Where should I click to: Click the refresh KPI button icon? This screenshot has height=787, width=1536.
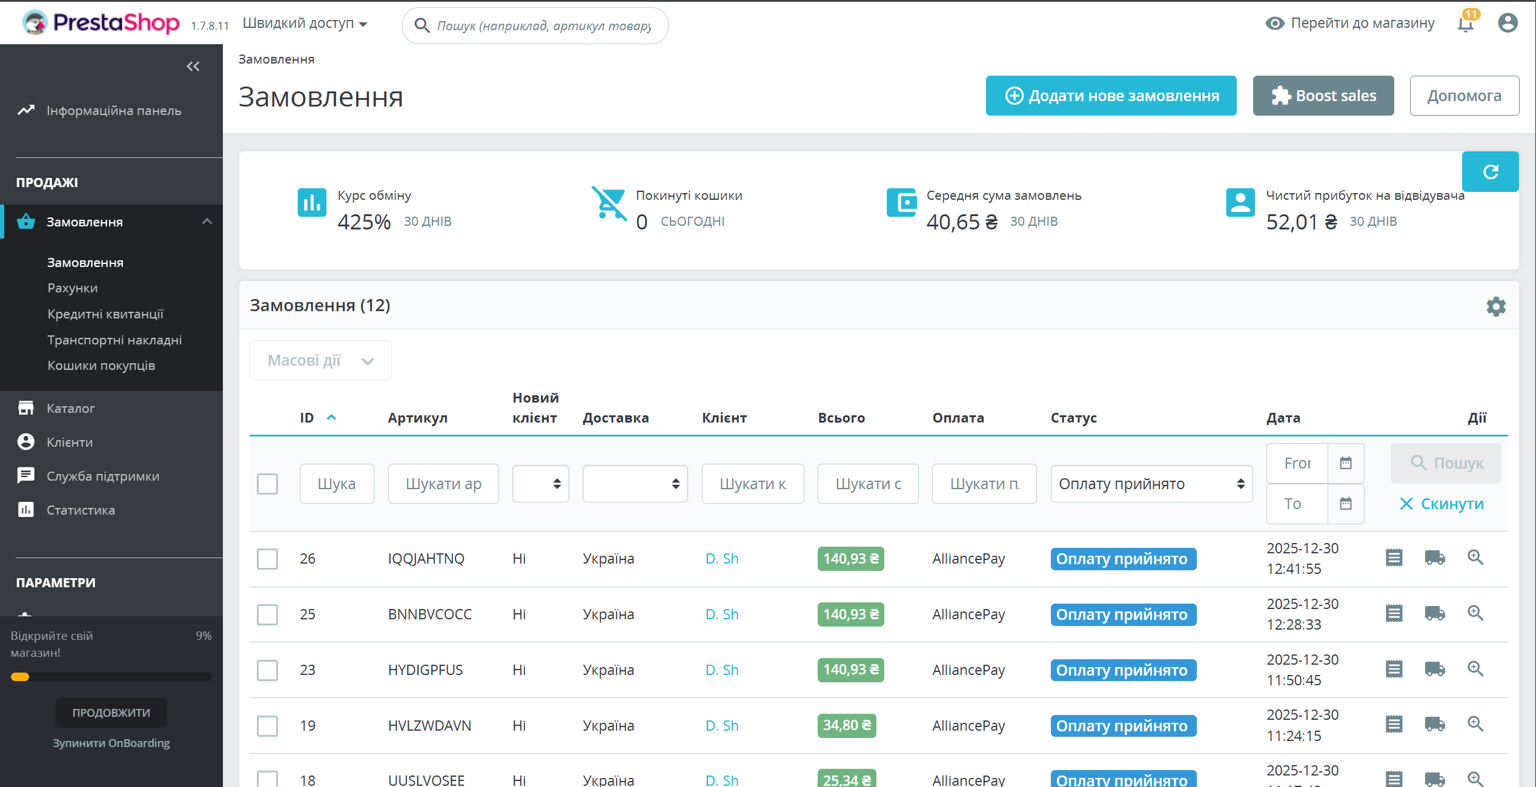pos(1489,172)
